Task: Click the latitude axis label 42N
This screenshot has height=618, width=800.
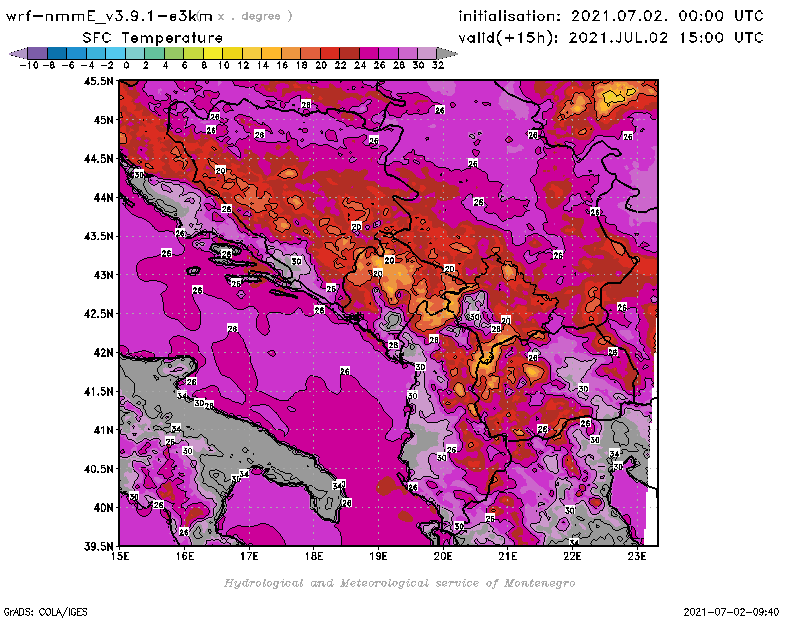Action: 103,353
